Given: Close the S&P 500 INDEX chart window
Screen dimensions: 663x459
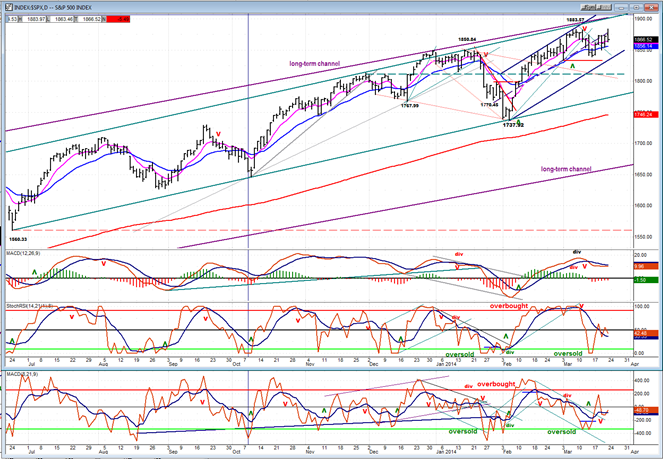Looking at the screenshot, I should tap(649, 7).
